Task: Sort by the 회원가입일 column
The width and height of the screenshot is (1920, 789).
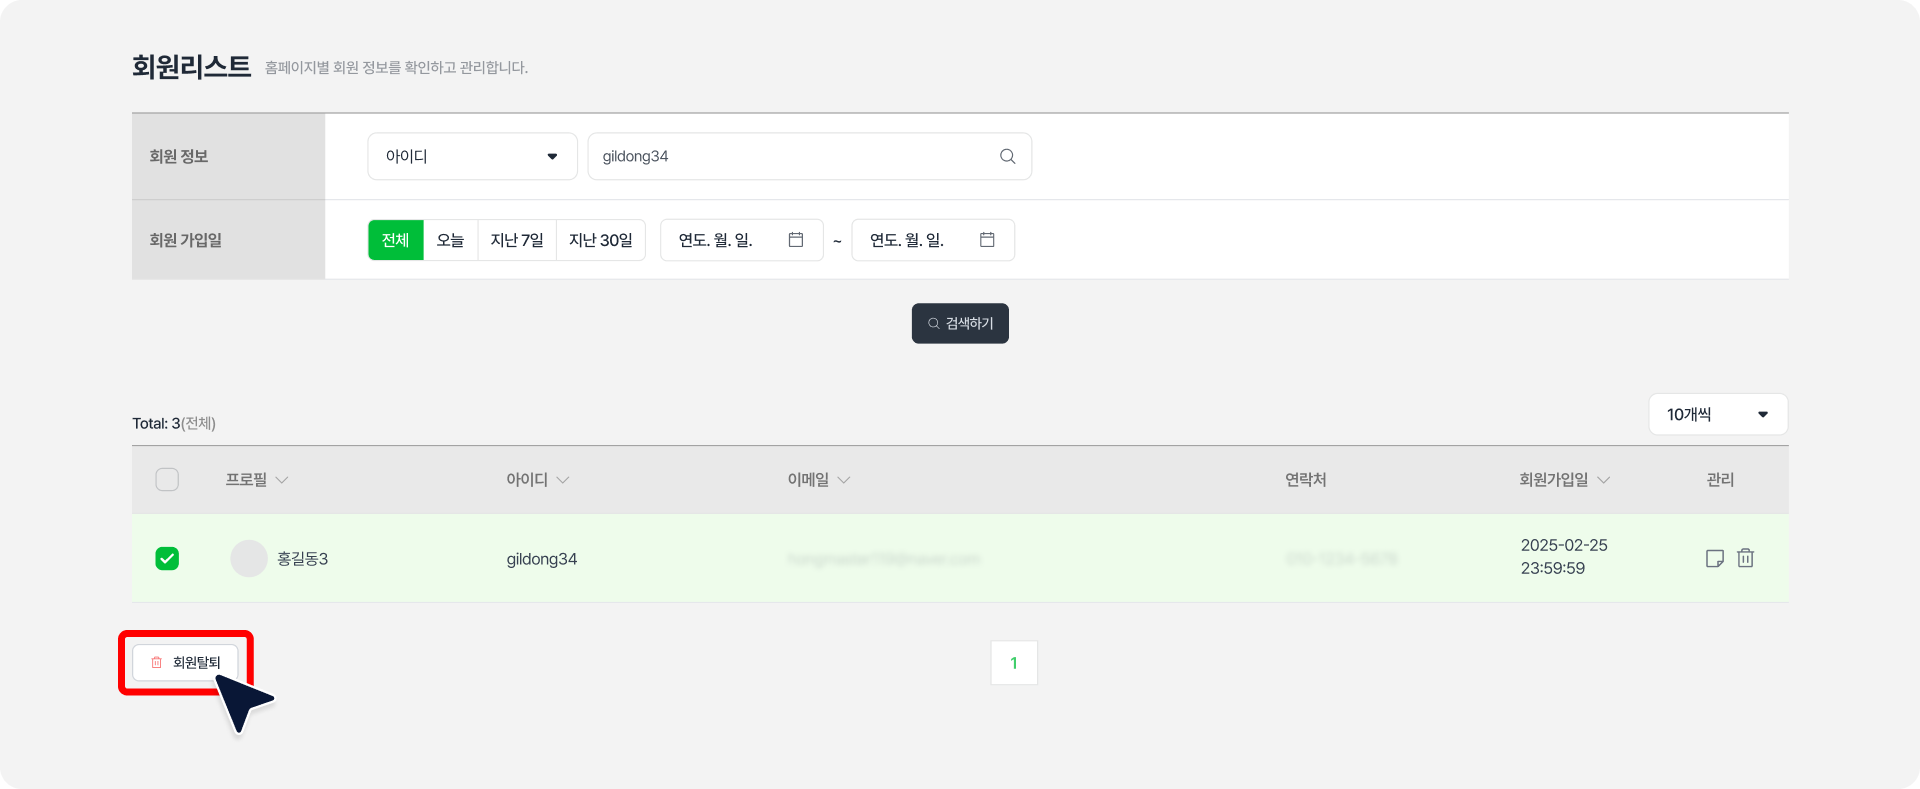Action: coord(1565,480)
